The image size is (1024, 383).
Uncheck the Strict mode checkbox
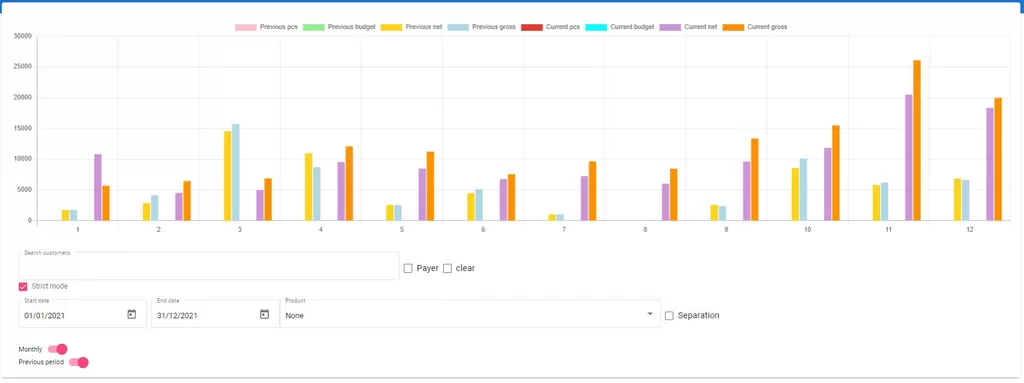pyautogui.click(x=23, y=286)
